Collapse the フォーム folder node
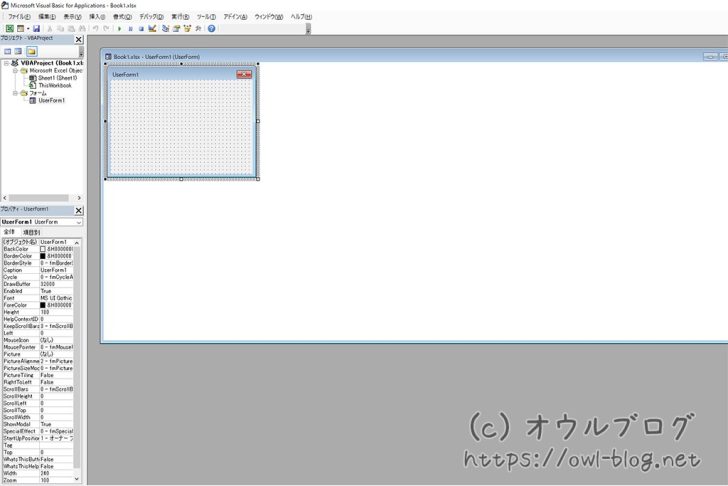The height and width of the screenshot is (486, 728). (x=15, y=93)
